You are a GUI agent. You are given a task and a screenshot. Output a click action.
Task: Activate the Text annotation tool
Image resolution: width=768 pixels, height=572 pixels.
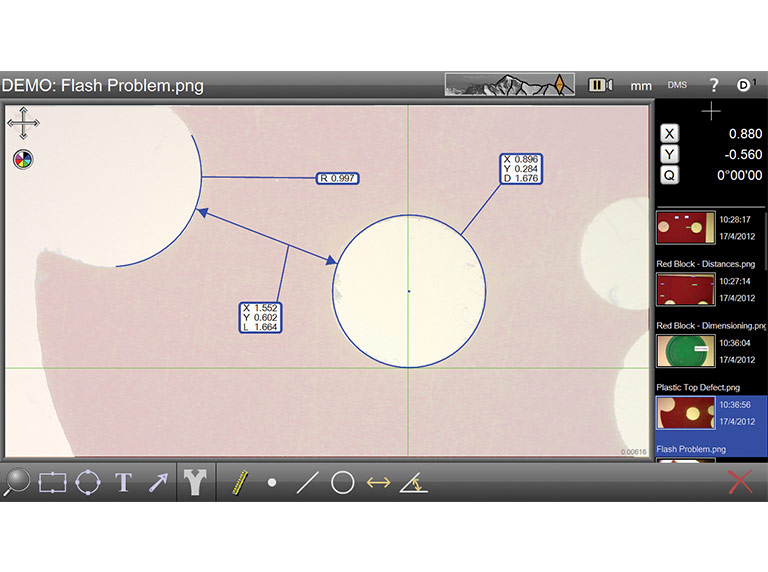click(x=123, y=483)
